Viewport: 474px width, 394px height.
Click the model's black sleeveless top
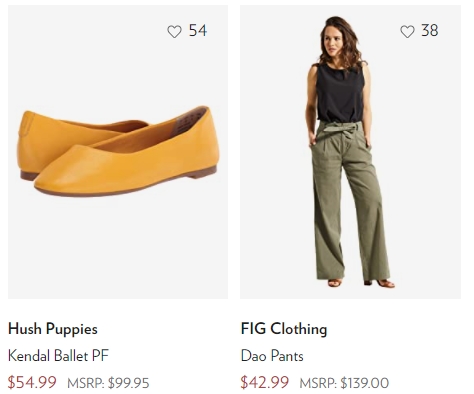coord(340,93)
